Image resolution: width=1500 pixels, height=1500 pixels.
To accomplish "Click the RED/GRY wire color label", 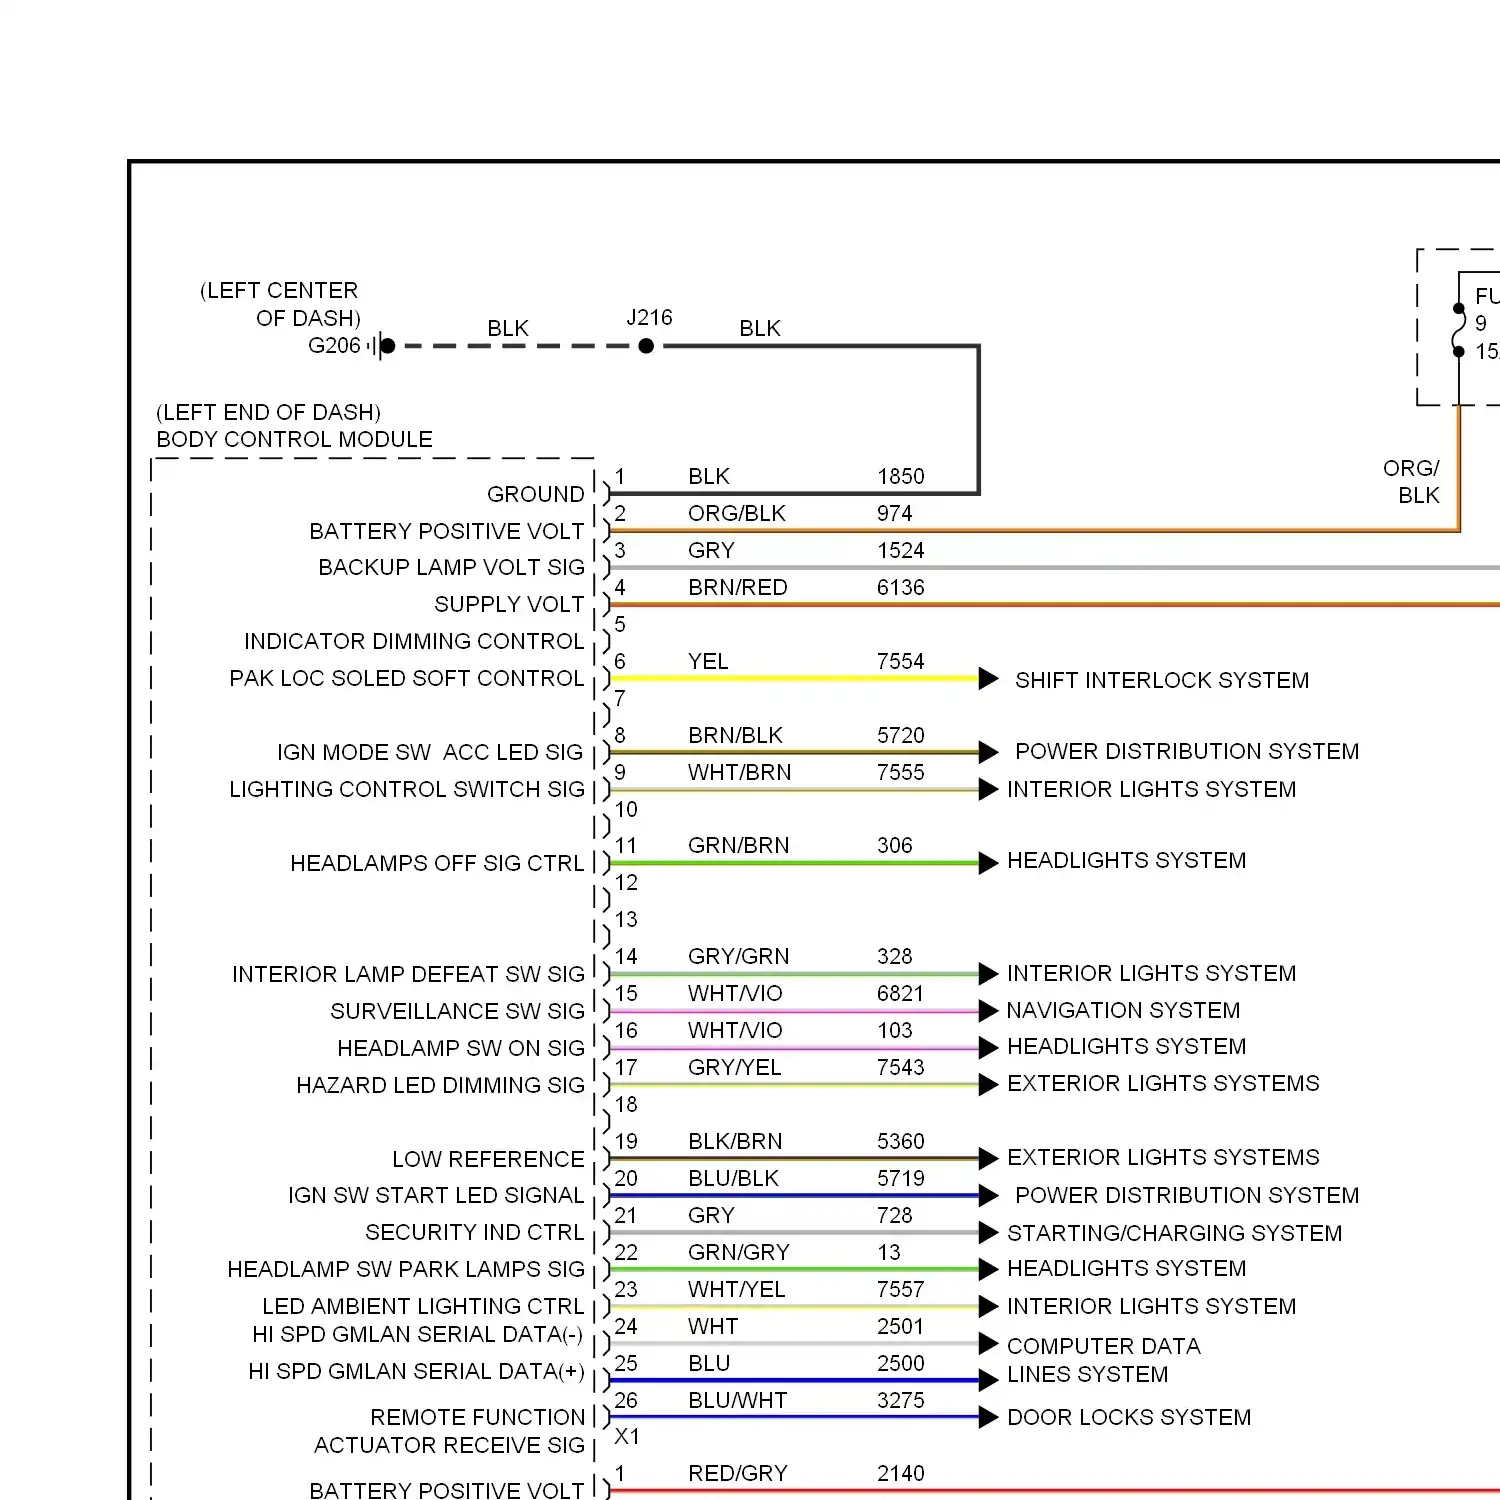I will (x=738, y=1473).
